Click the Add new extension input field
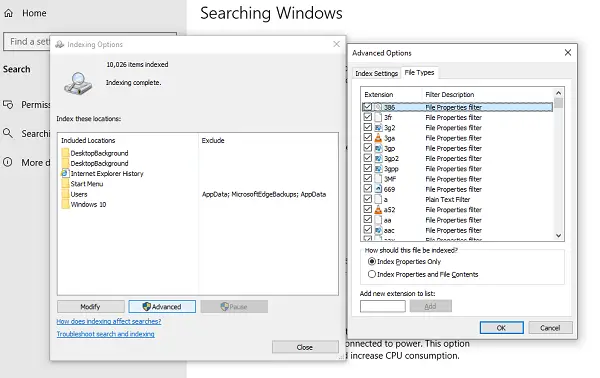Screen dimensions: 600x378 coord(383,306)
